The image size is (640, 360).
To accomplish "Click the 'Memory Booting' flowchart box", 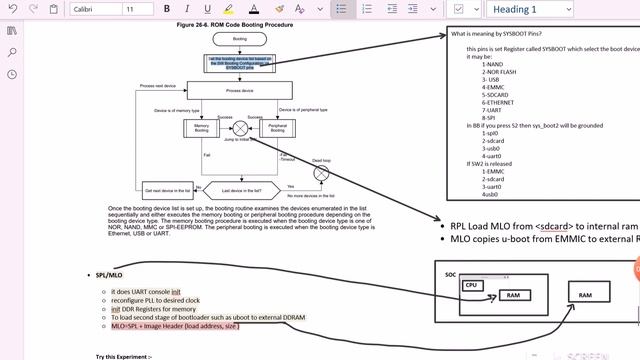I will [201, 128].
